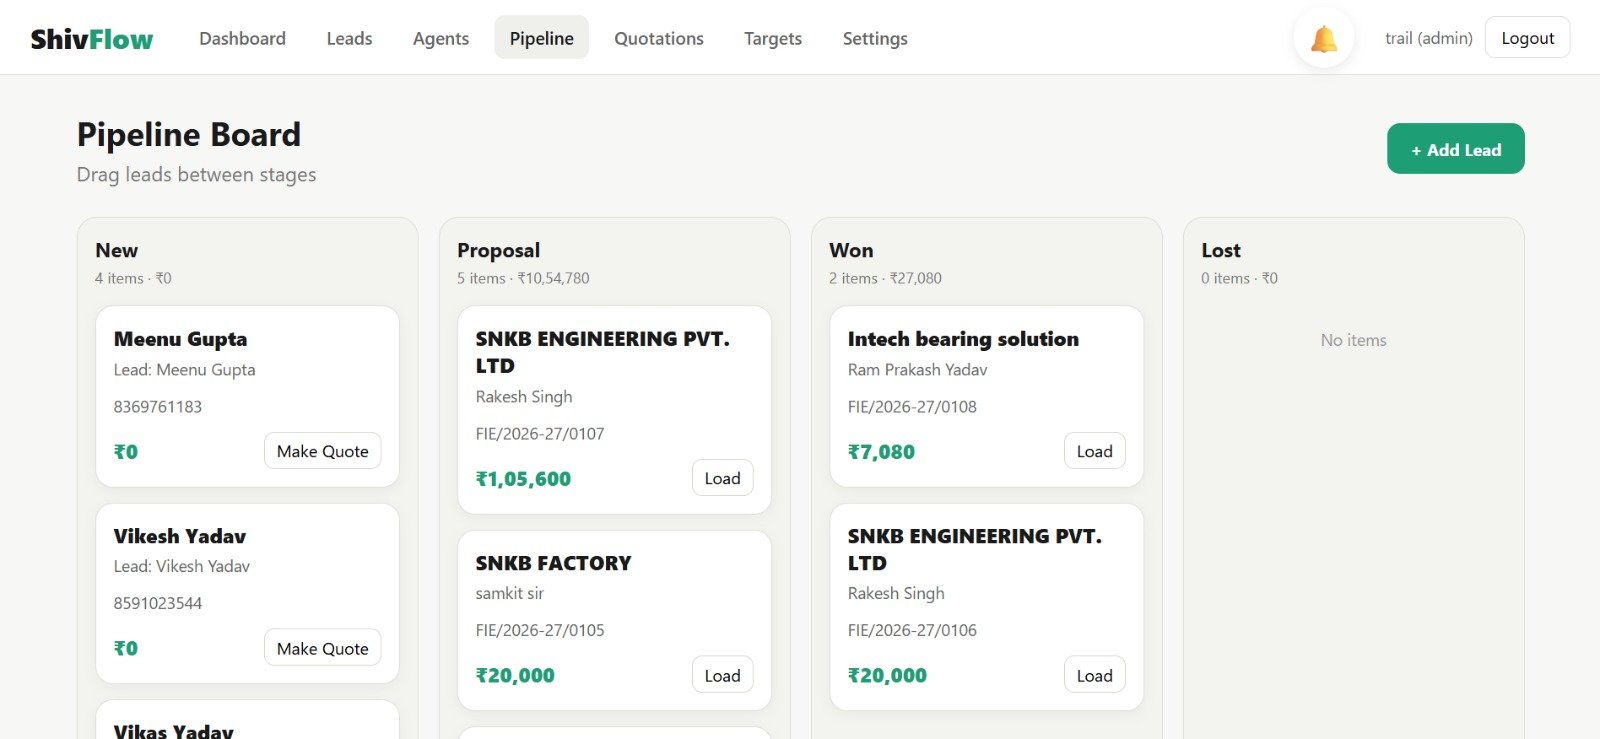This screenshot has height=739, width=1600.
Task: Click the New column heading
Action: 116,250
